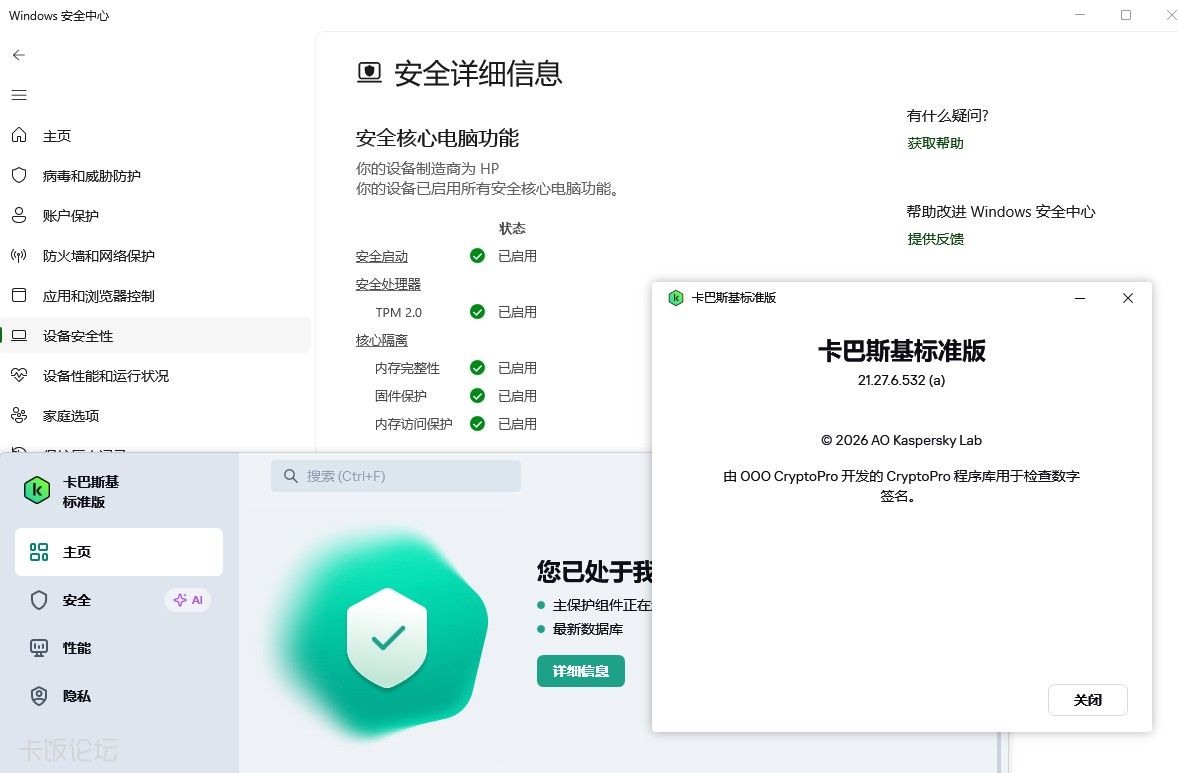This screenshot has width=1178, height=773.
Task: Select 主页 in Windows Security sidebar
Action: [x=57, y=136]
